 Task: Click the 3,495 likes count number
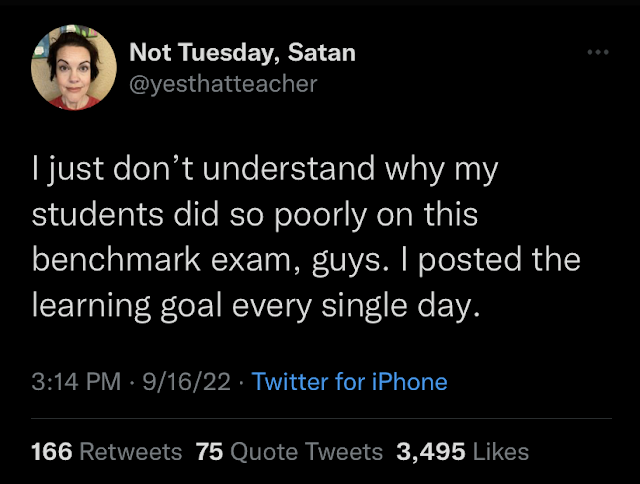[431, 452]
